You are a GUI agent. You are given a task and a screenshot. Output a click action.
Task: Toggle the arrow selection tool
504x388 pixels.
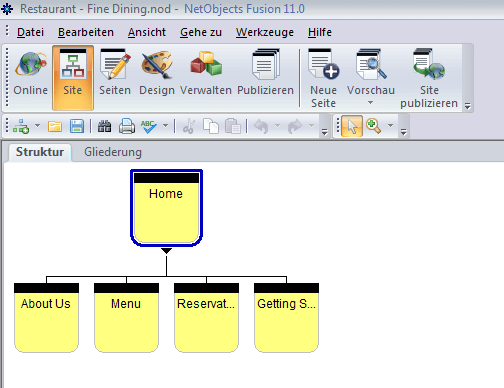point(352,126)
